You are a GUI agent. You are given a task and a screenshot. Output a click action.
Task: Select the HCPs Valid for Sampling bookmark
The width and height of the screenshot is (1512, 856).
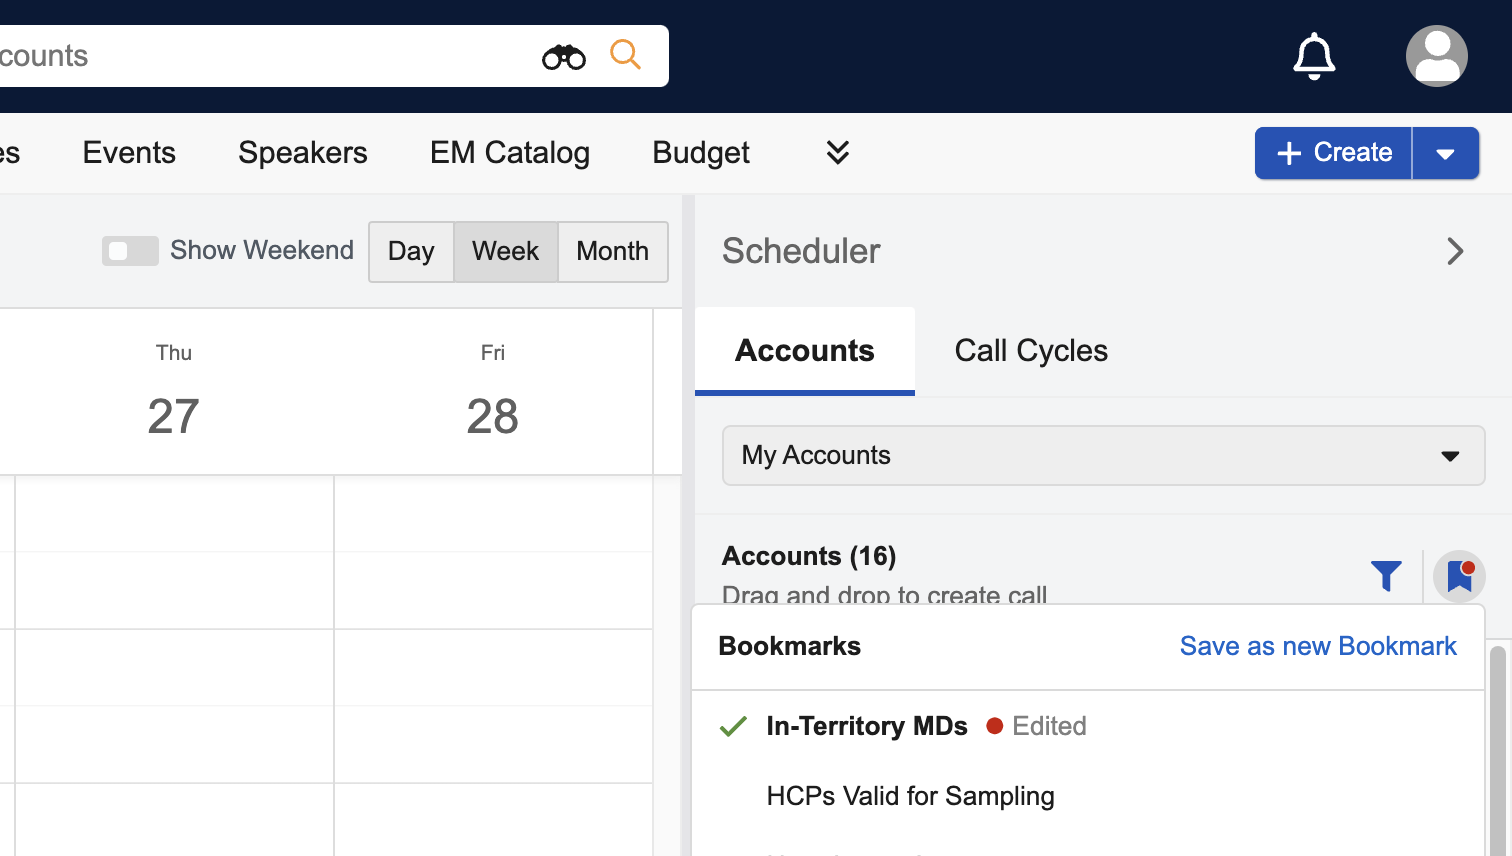(910, 796)
